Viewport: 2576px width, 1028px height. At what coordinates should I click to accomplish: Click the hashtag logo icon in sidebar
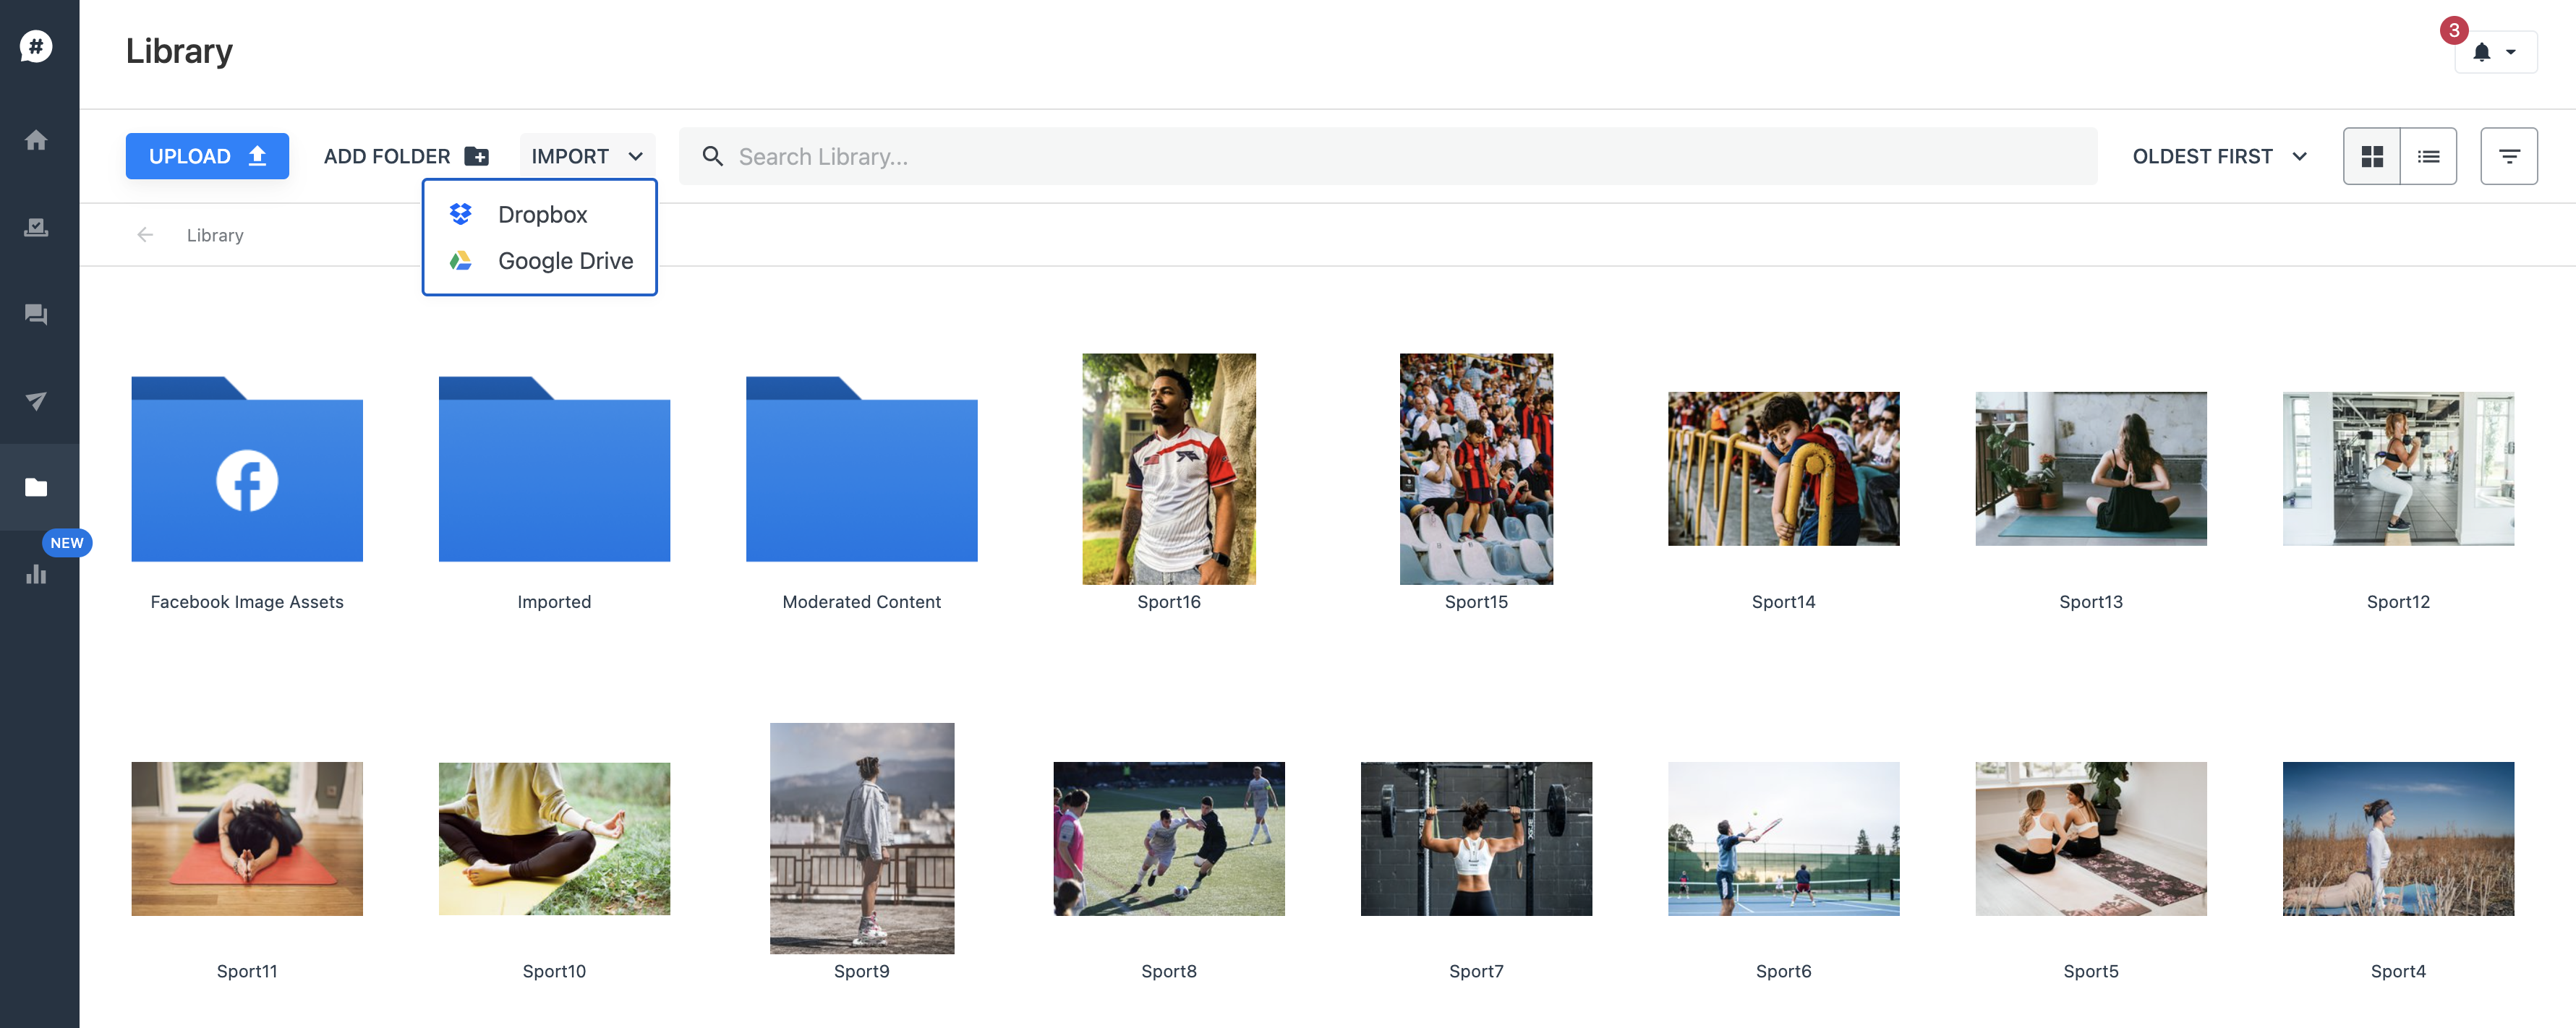click(36, 46)
